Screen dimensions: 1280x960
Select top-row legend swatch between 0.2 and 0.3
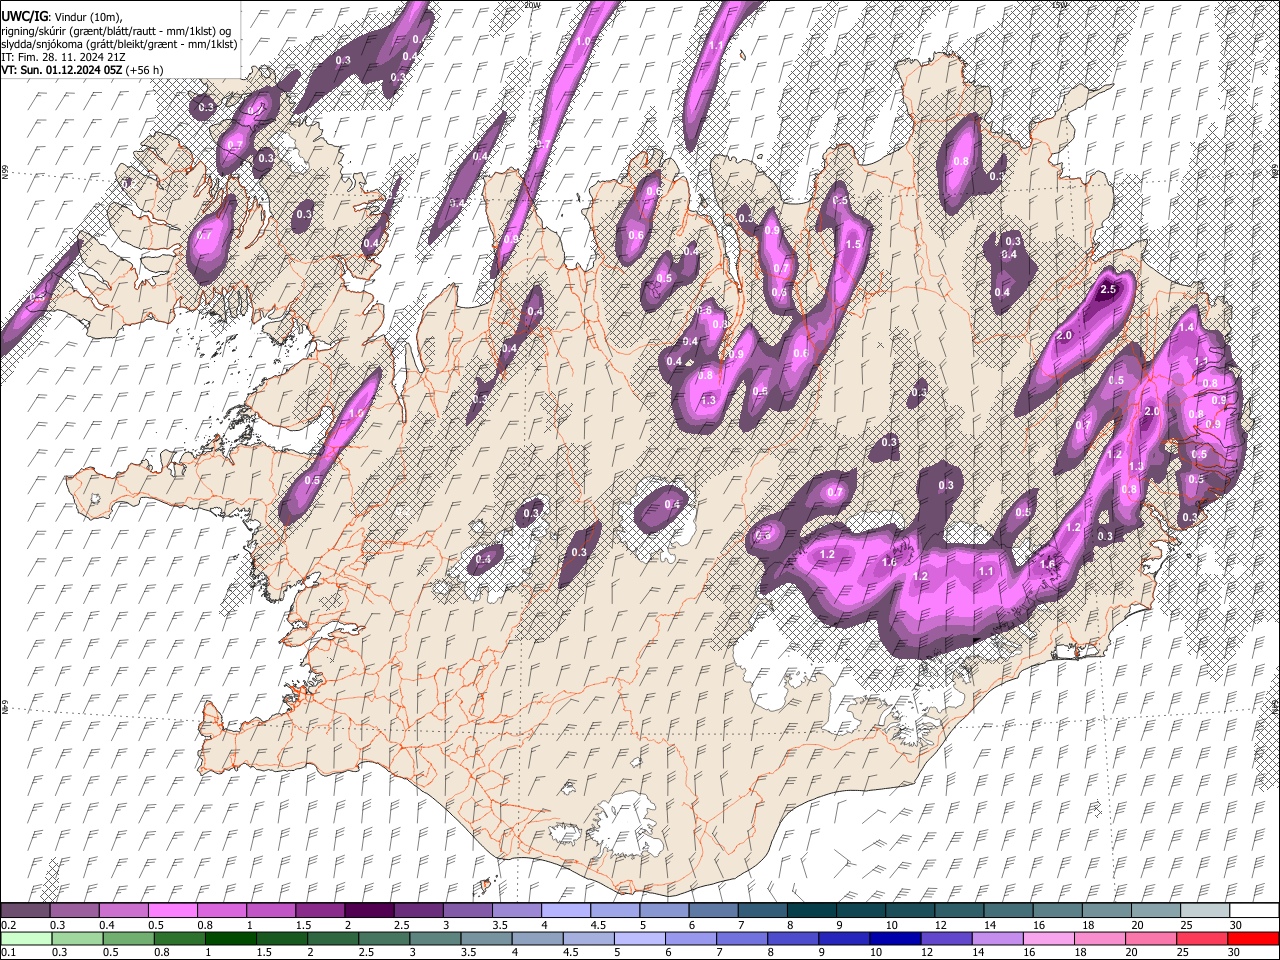pos(25,910)
